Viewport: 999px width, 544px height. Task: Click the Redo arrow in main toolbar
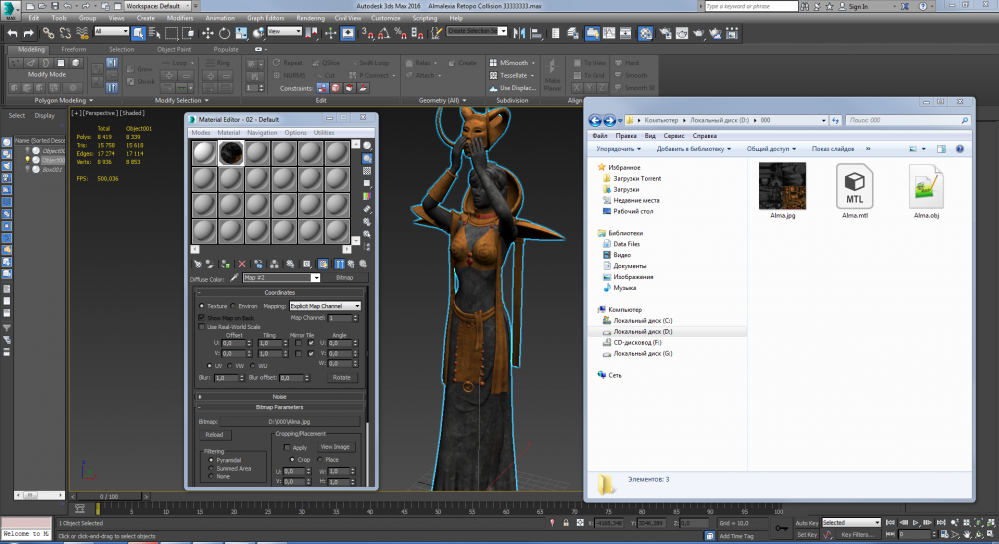[28, 33]
